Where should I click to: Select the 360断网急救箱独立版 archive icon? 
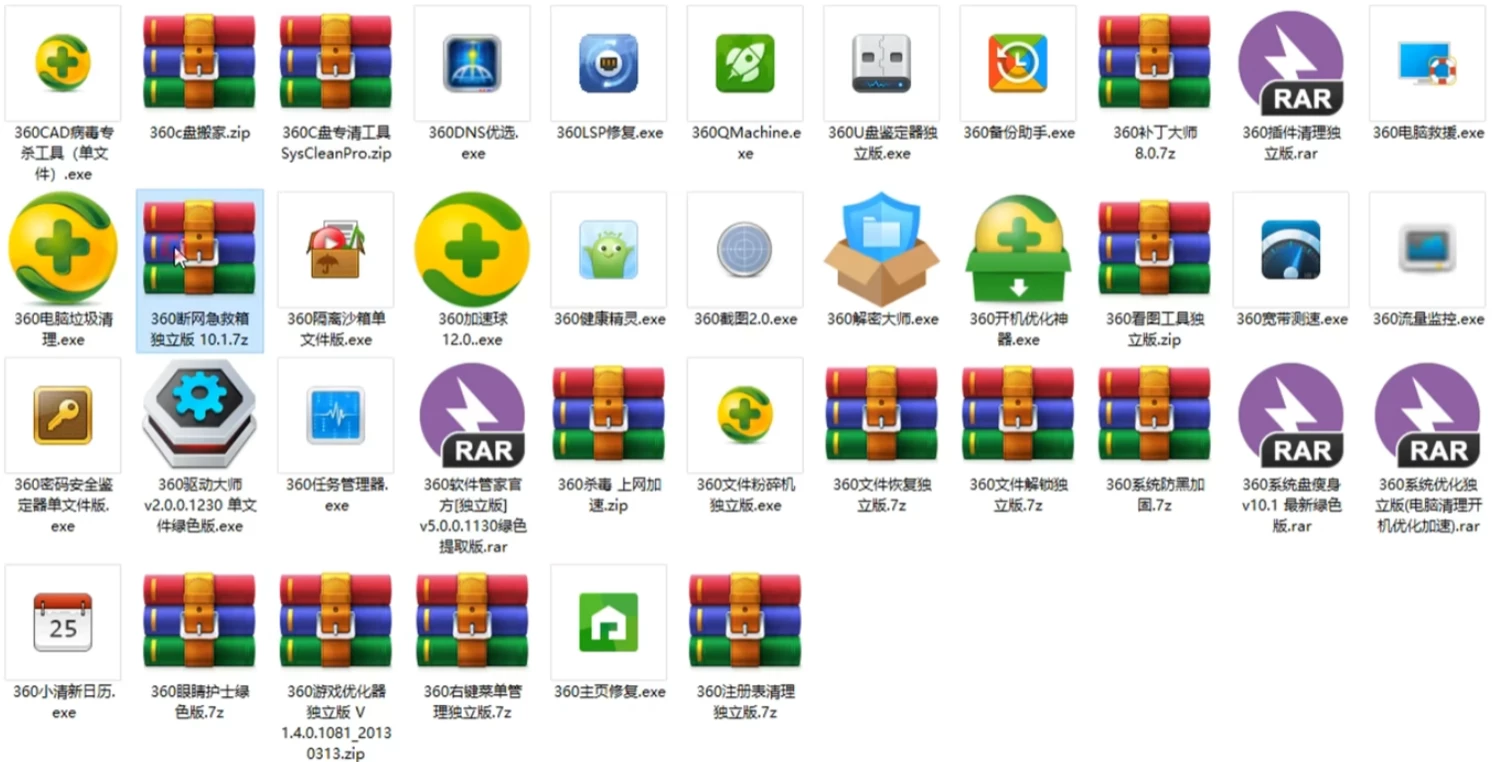(x=199, y=249)
